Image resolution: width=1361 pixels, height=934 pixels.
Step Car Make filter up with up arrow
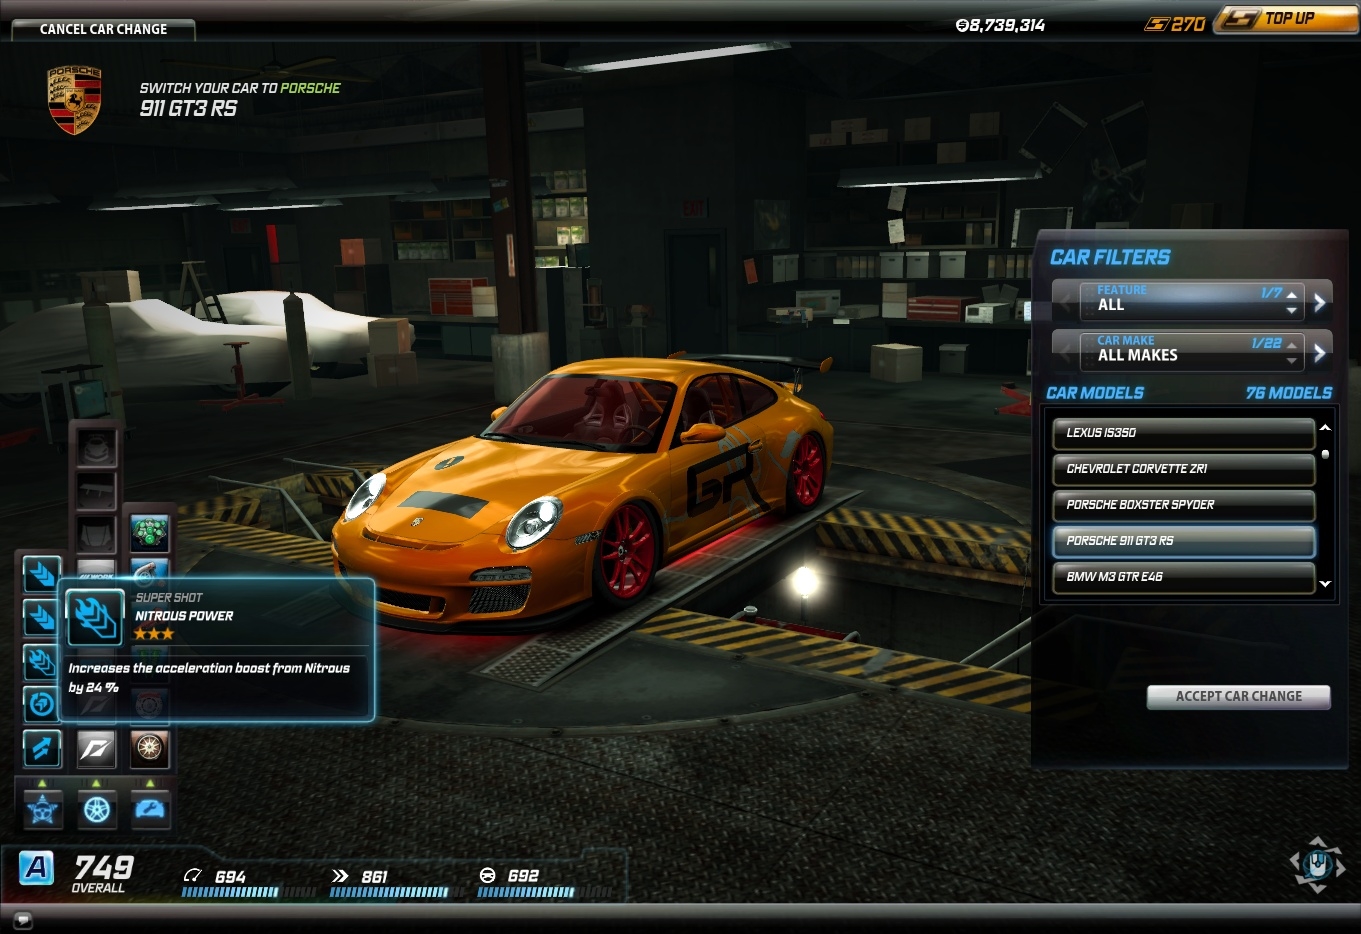[x=1292, y=345]
